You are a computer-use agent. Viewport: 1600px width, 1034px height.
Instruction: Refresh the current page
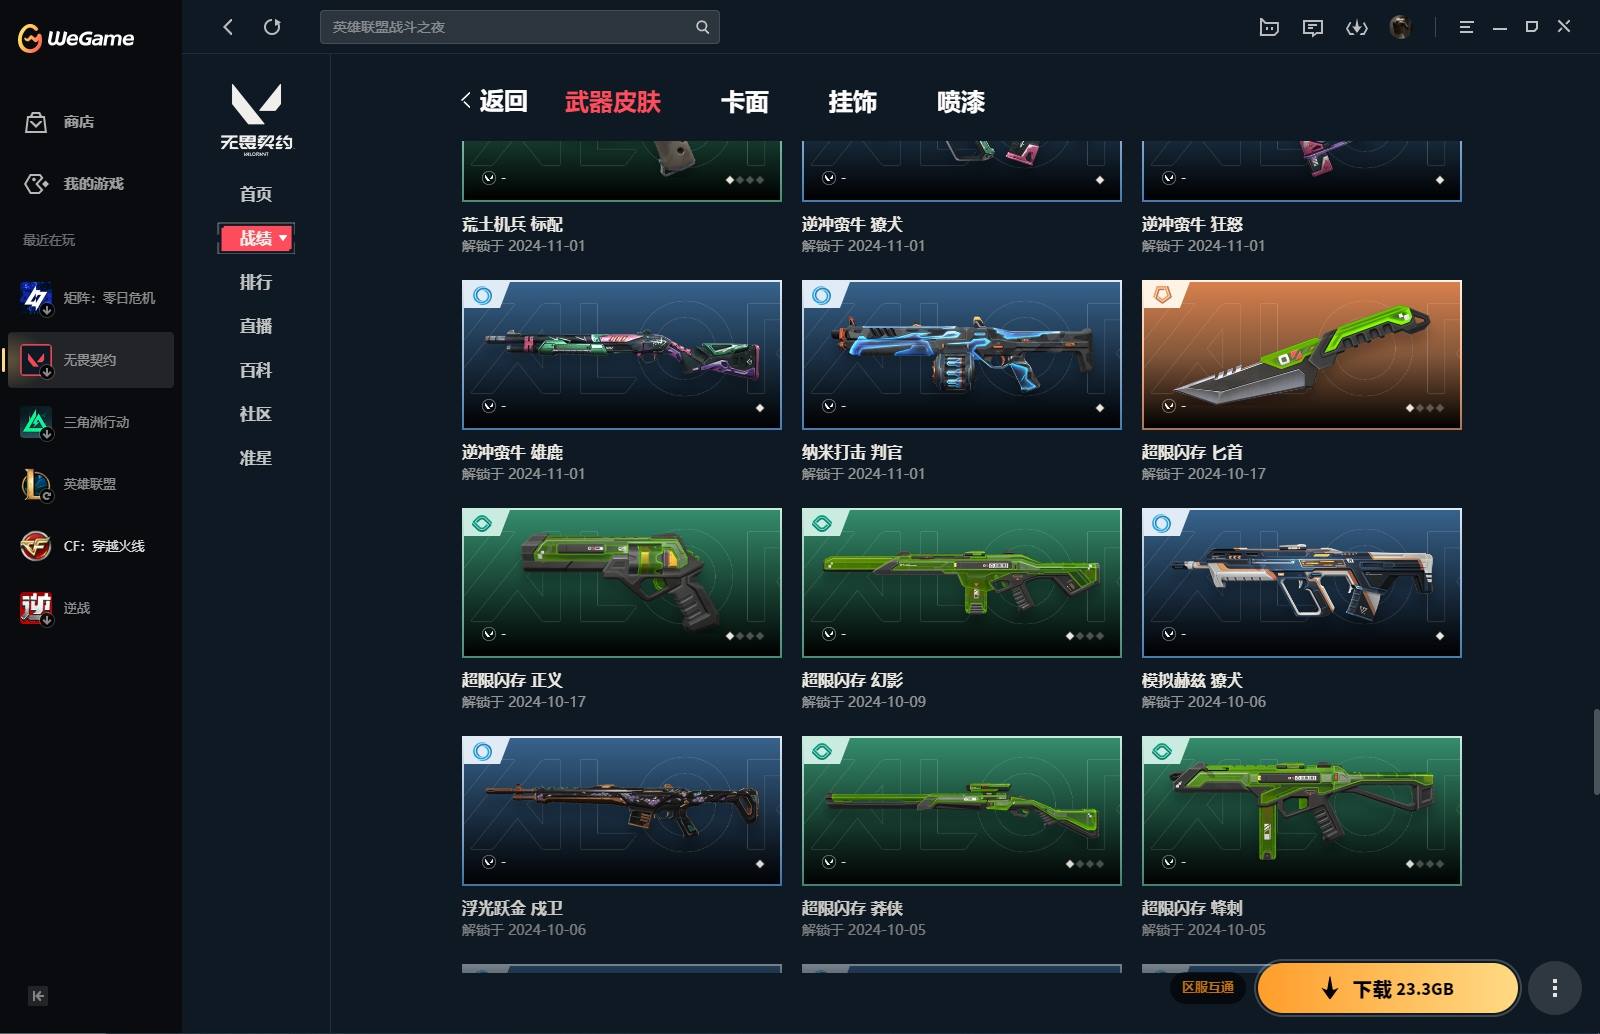coord(272,27)
